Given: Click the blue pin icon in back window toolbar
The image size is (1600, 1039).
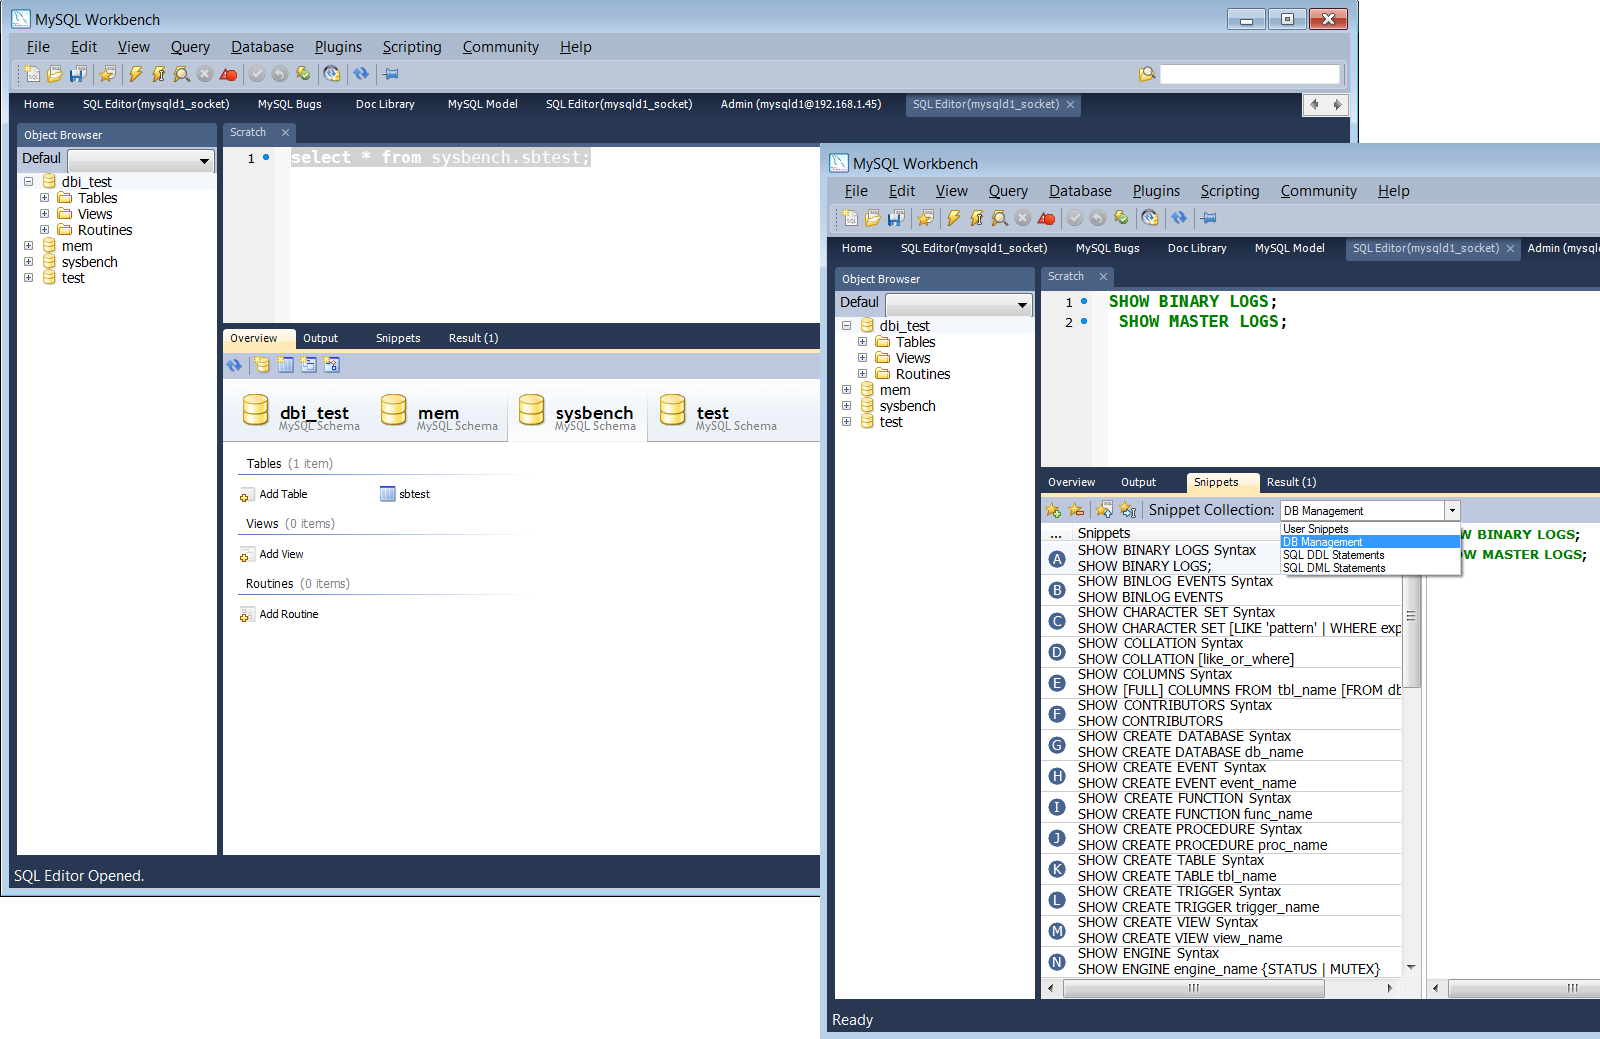Looking at the screenshot, I should pyautogui.click(x=391, y=74).
